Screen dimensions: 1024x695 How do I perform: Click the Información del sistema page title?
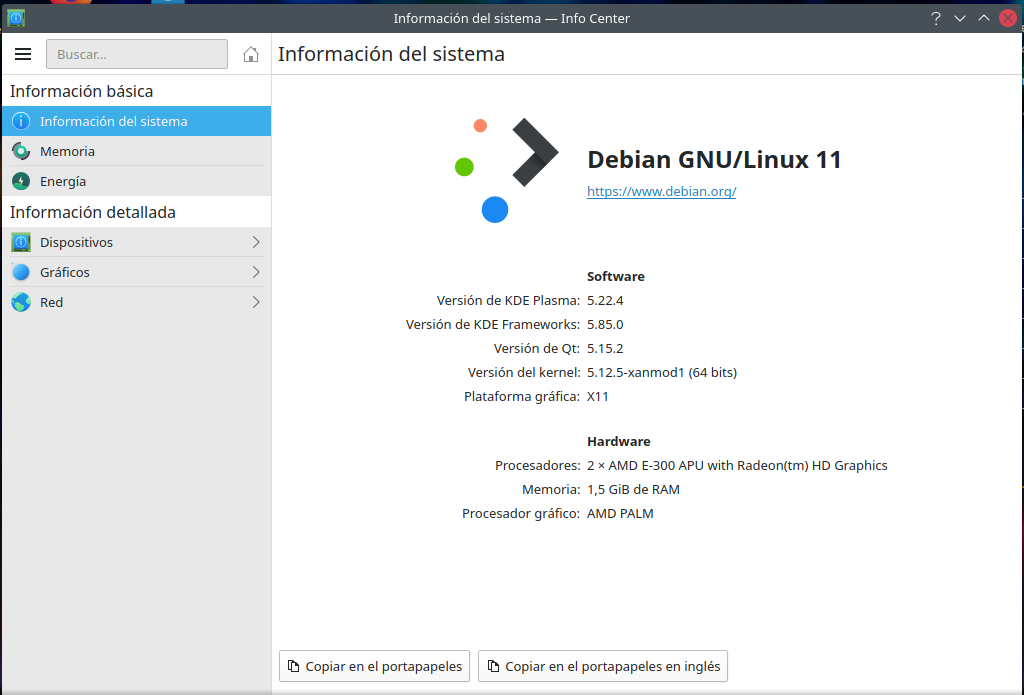pyautogui.click(x=391, y=54)
